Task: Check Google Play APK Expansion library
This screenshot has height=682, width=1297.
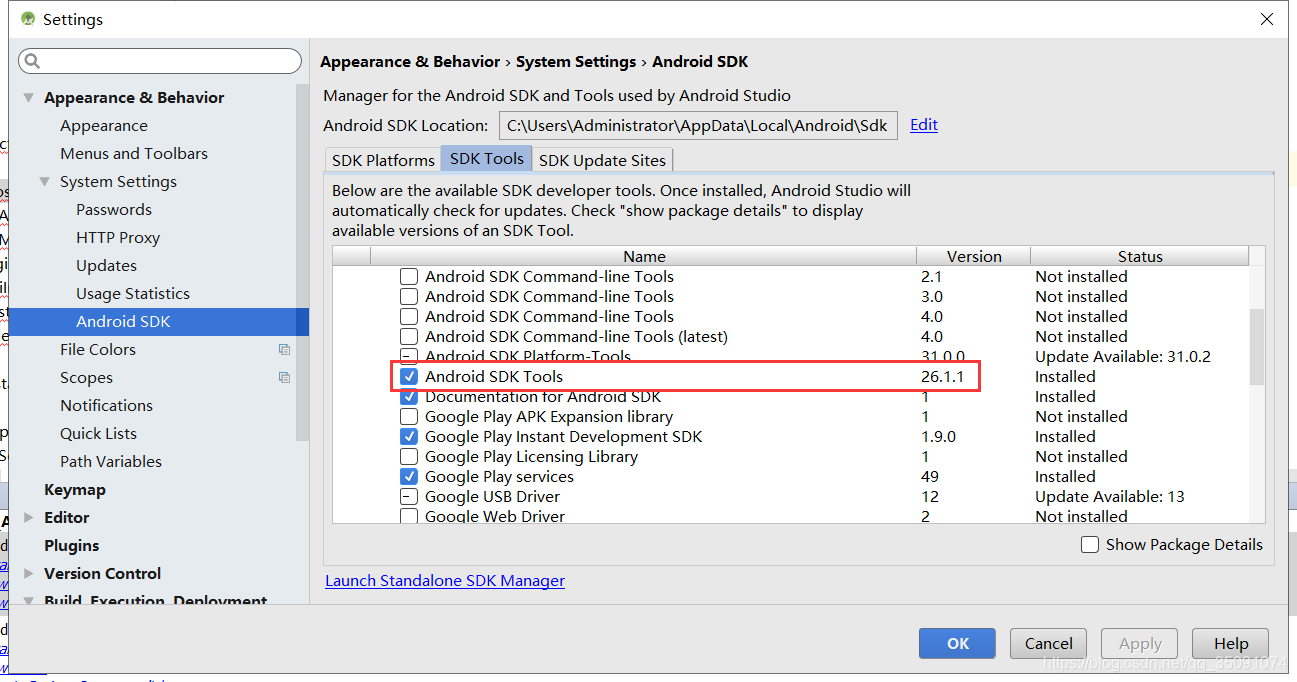Action: (409, 416)
